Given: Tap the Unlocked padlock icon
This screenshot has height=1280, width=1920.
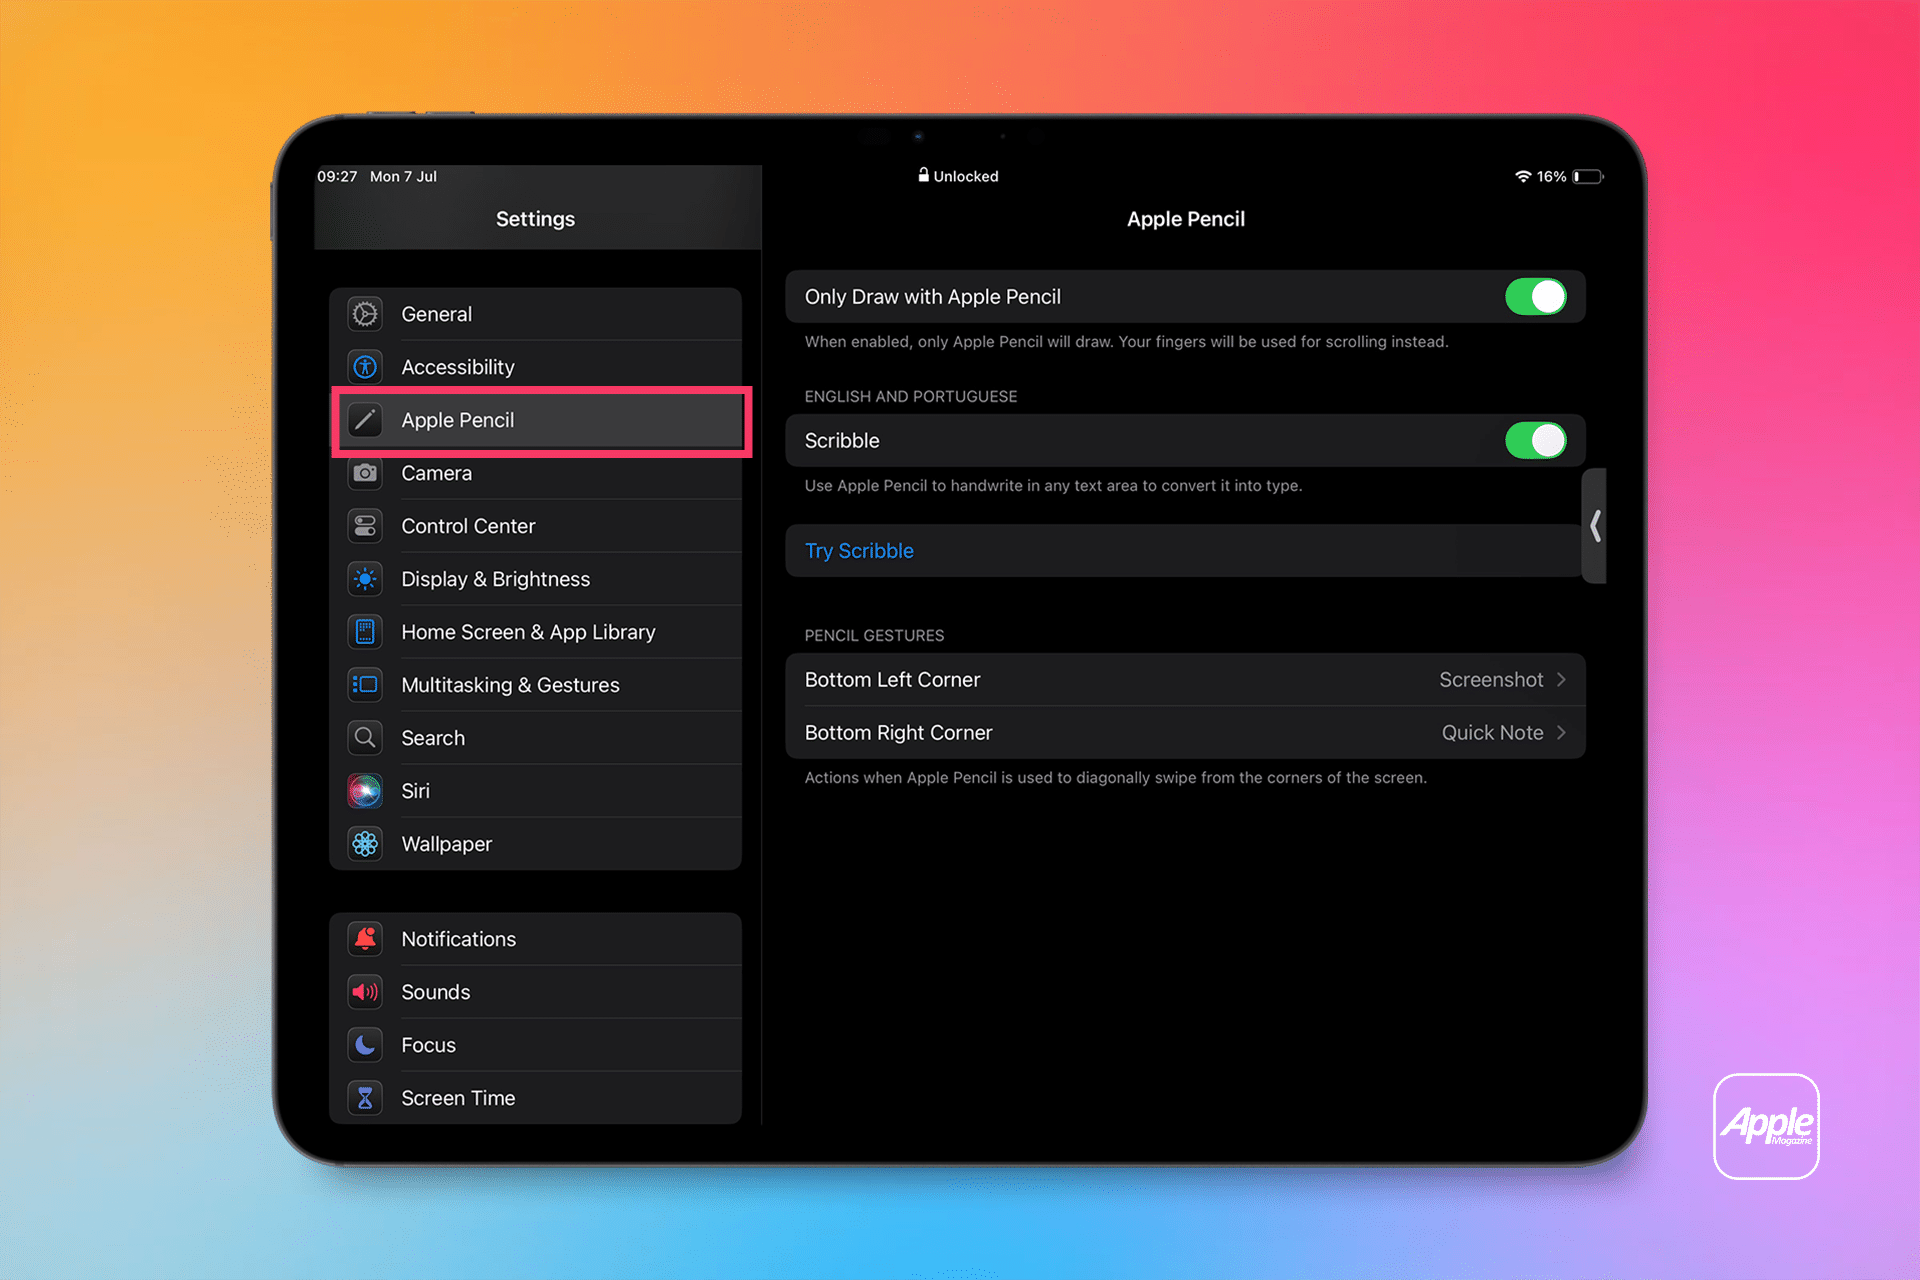Looking at the screenshot, I should [x=924, y=175].
